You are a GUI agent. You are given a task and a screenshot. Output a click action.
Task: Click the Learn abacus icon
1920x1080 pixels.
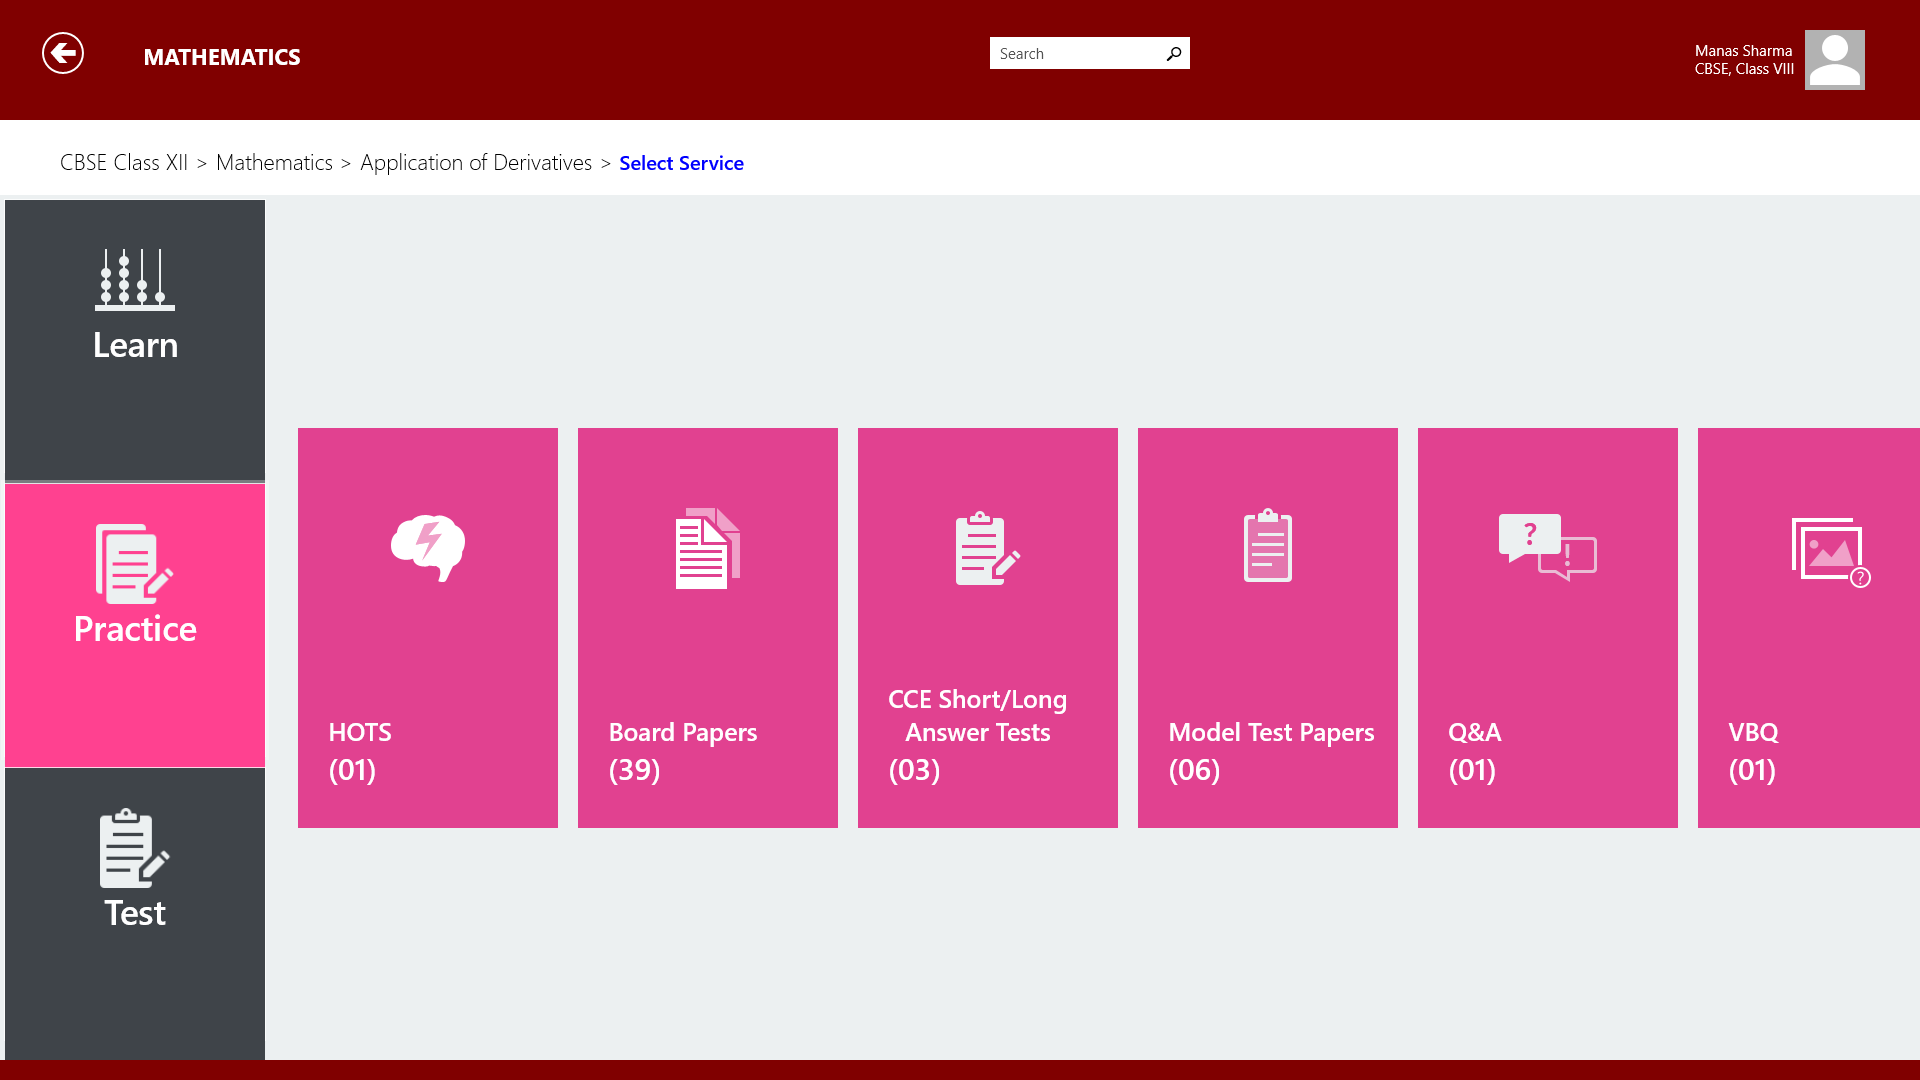(x=135, y=280)
